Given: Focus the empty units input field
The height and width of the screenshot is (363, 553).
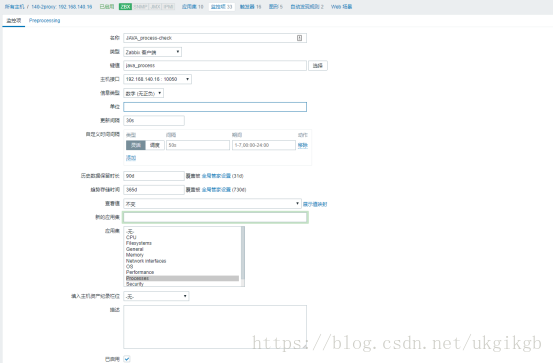Looking at the screenshot, I should click(x=215, y=107).
